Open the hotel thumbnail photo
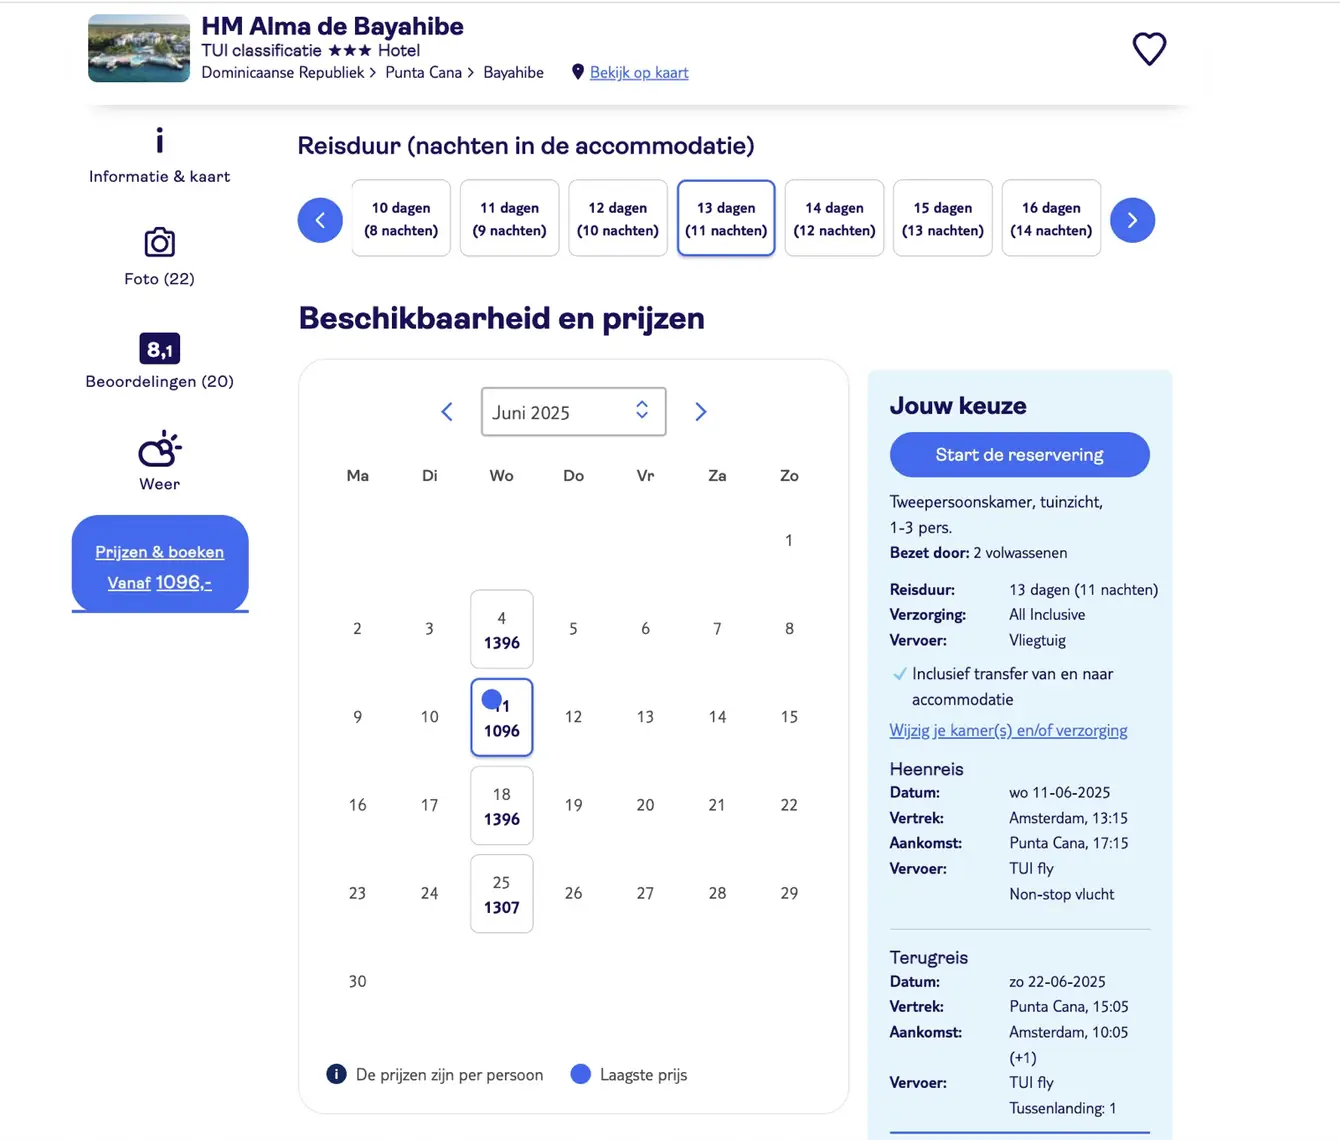The image size is (1340, 1140). pos(139,48)
